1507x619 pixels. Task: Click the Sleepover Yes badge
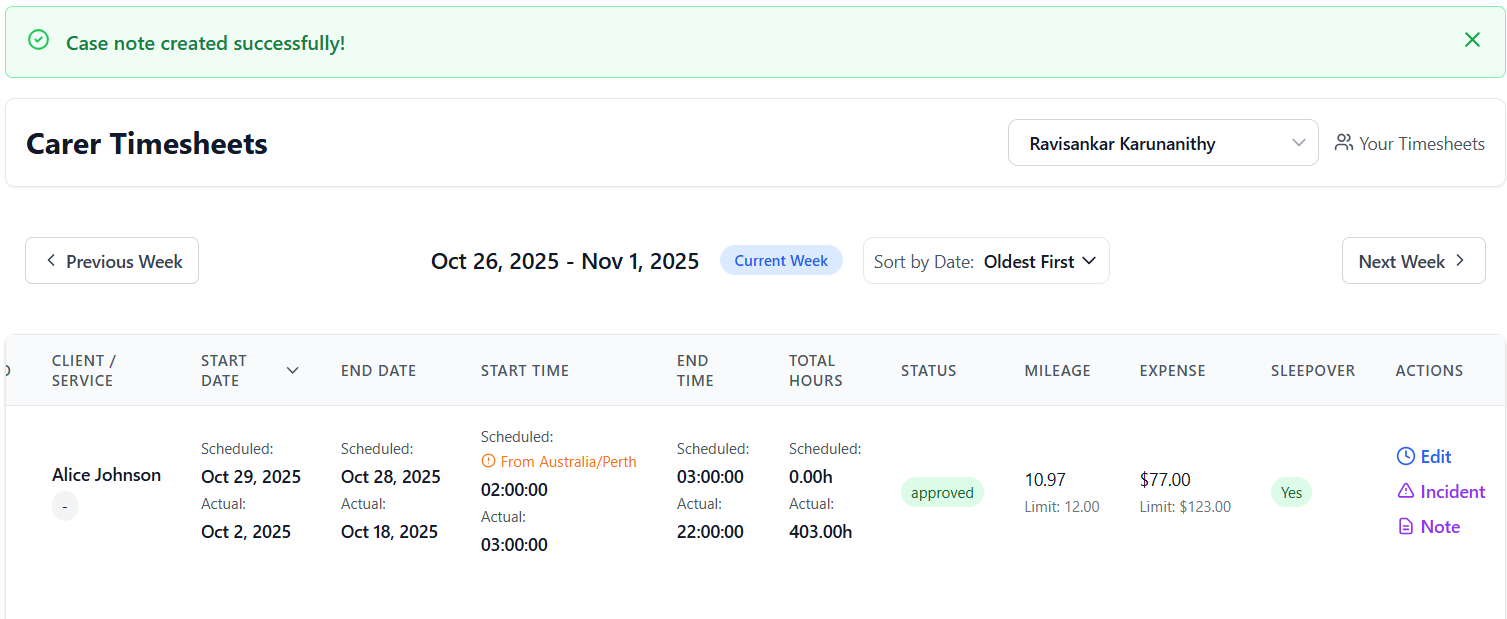pos(1291,493)
